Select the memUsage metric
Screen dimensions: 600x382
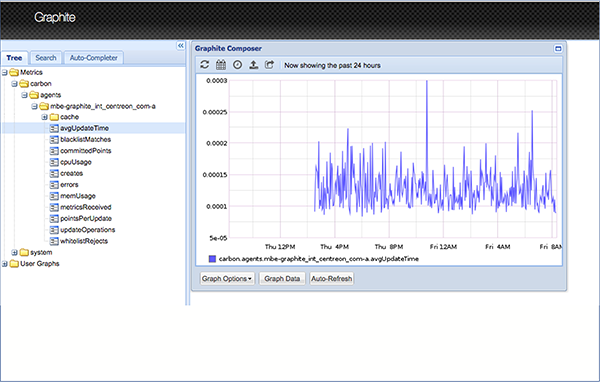[x=78, y=196]
